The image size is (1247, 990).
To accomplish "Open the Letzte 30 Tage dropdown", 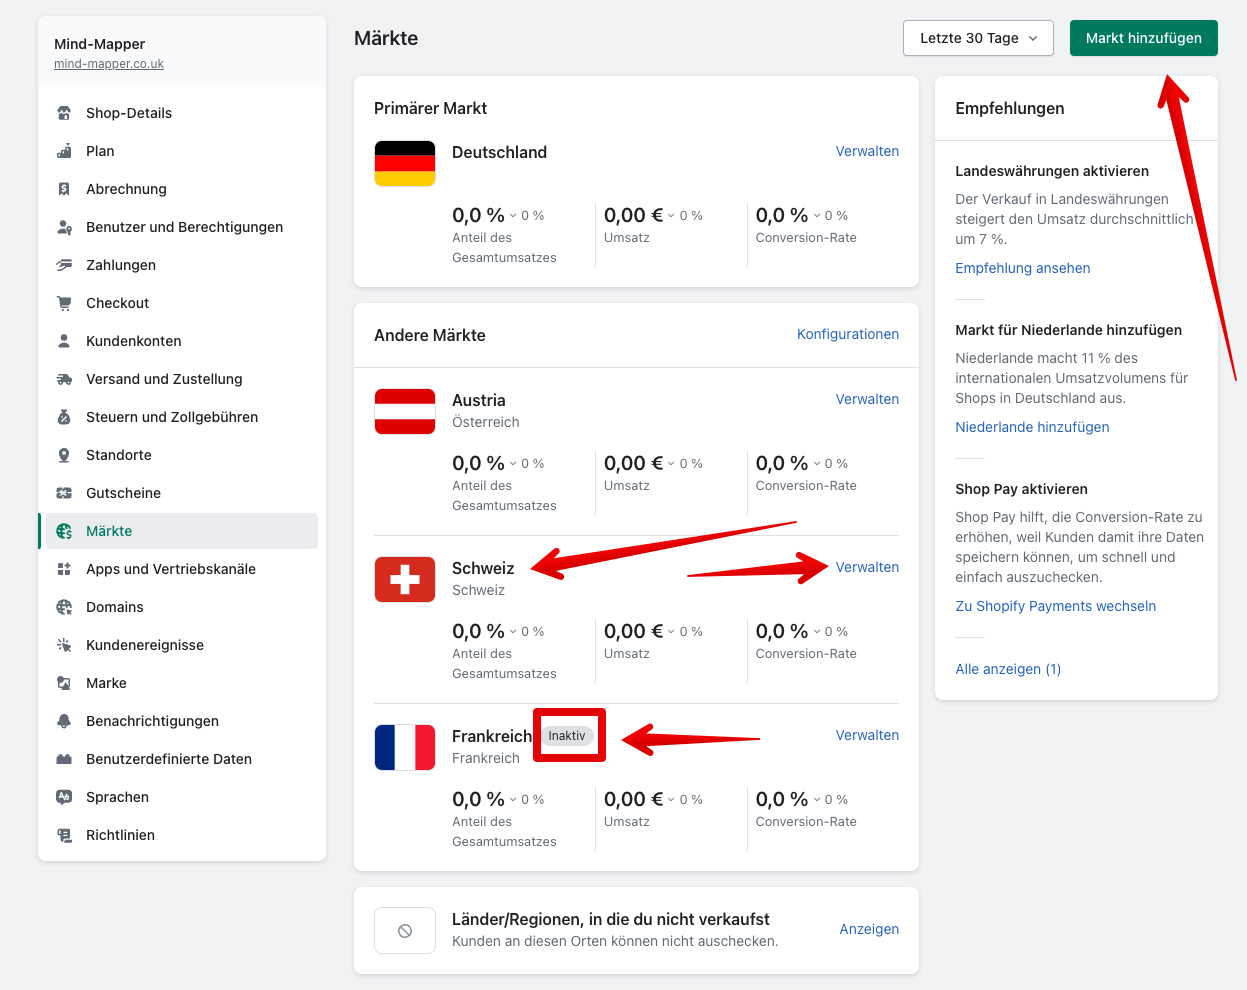I will tap(978, 38).
